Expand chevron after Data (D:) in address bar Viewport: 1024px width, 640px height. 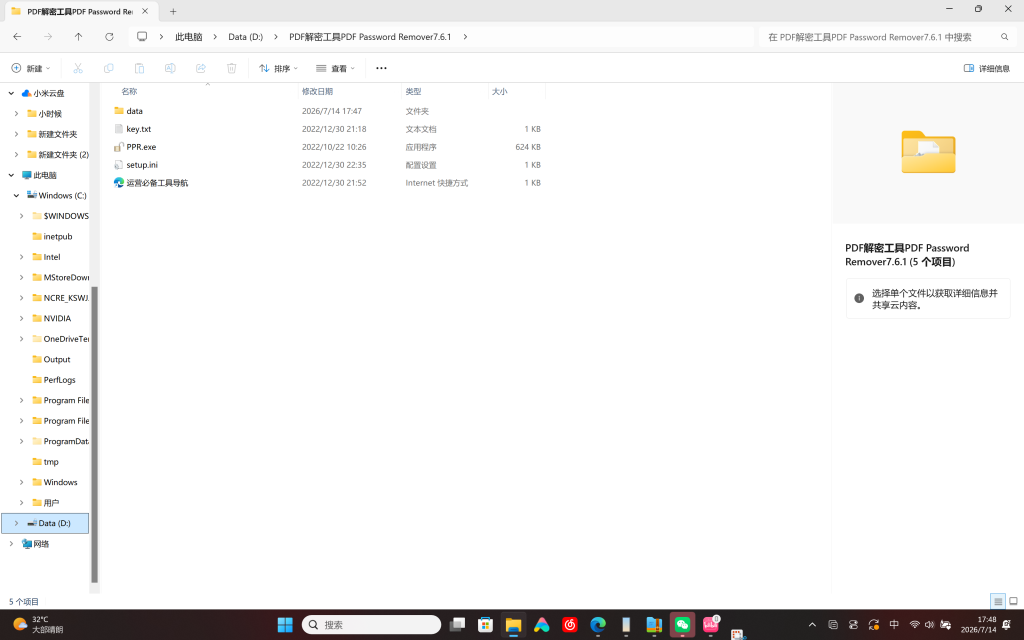pyautogui.click(x=276, y=37)
